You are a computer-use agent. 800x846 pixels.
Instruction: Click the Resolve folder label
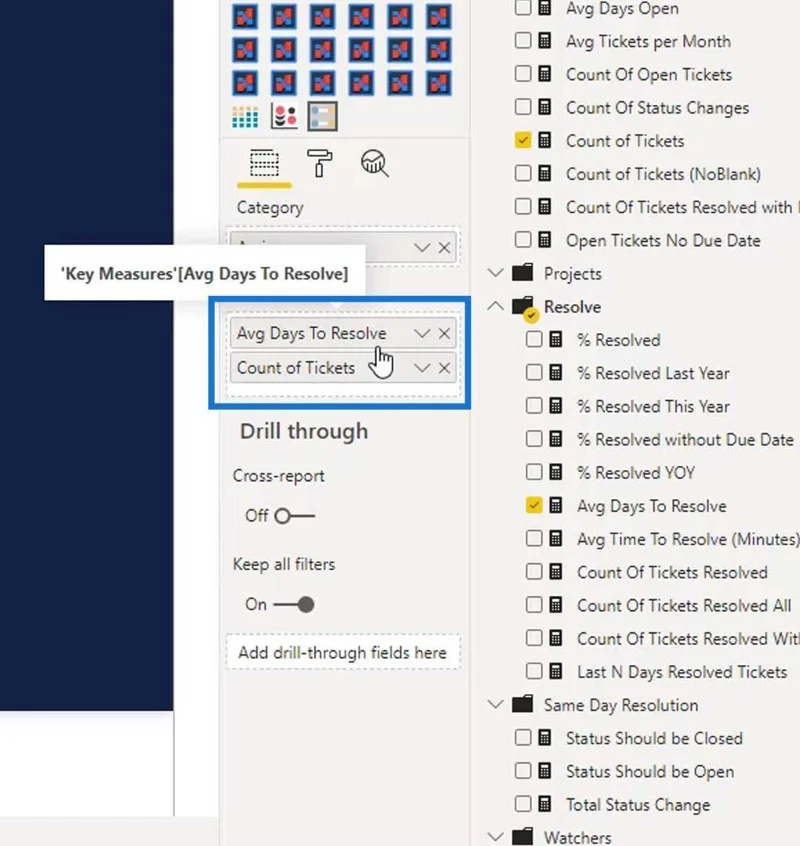pos(572,307)
